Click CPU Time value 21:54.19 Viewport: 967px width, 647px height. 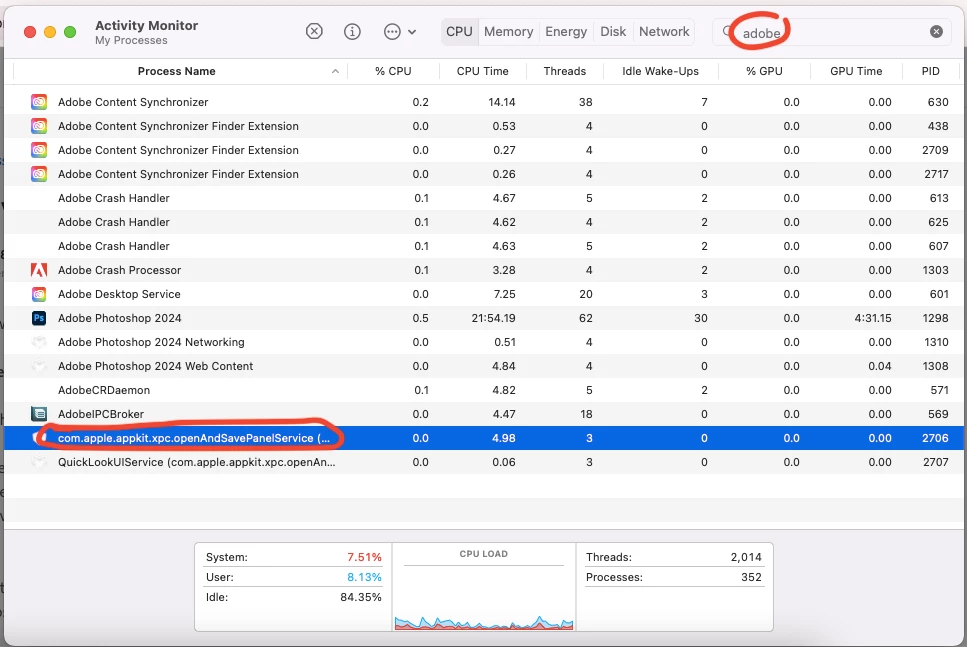[x=493, y=318]
